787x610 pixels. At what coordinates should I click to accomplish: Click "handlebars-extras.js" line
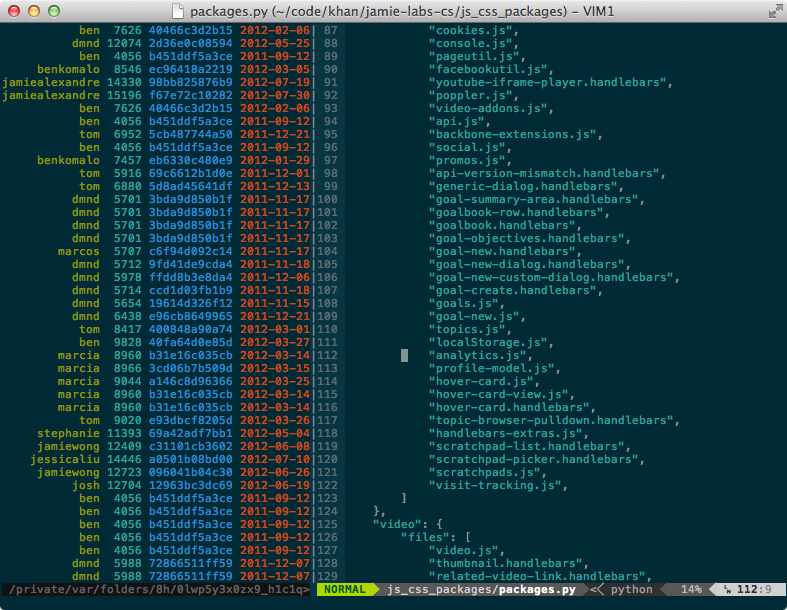(x=508, y=434)
